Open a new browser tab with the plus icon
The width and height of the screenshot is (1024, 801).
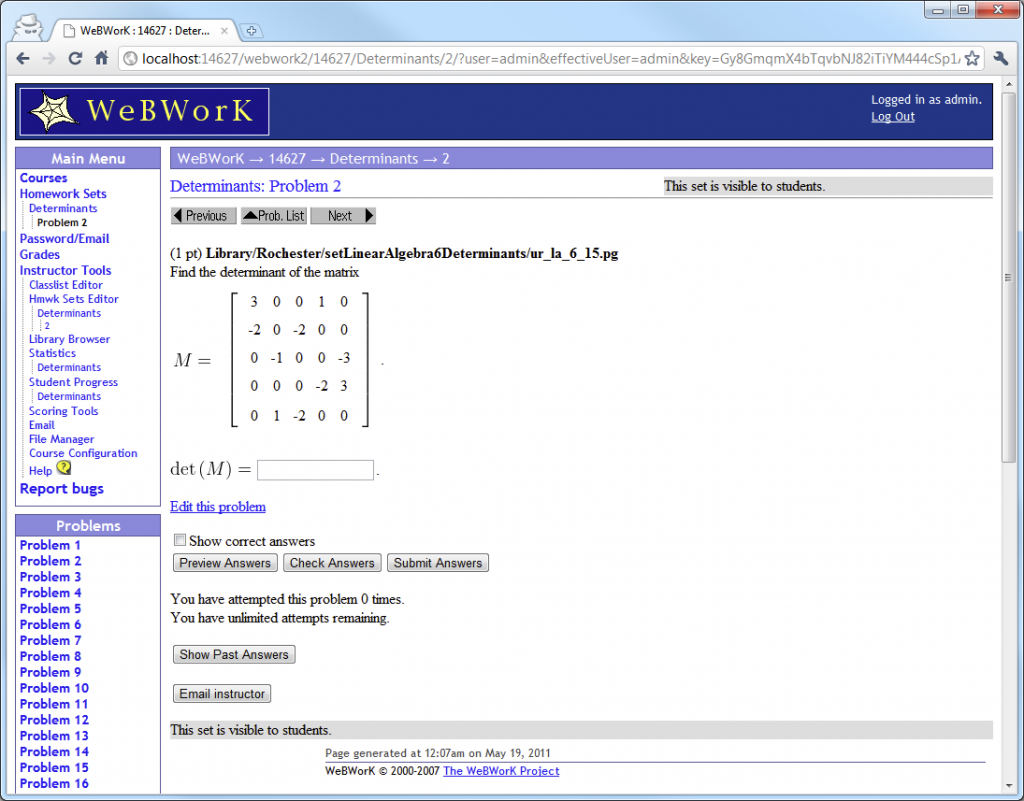point(249,30)
